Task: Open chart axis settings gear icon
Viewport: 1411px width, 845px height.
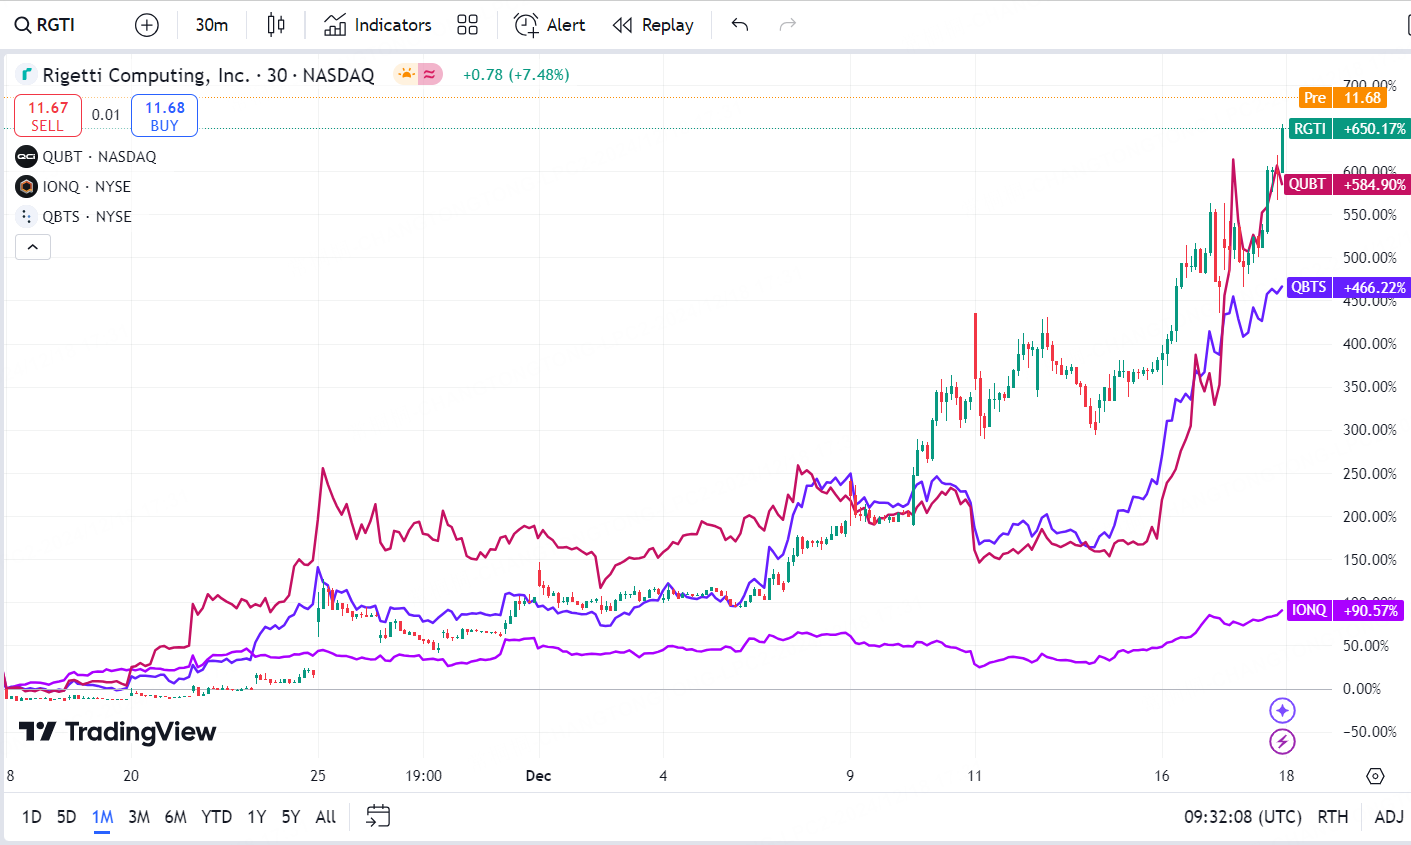Action: pos(1375,776)
